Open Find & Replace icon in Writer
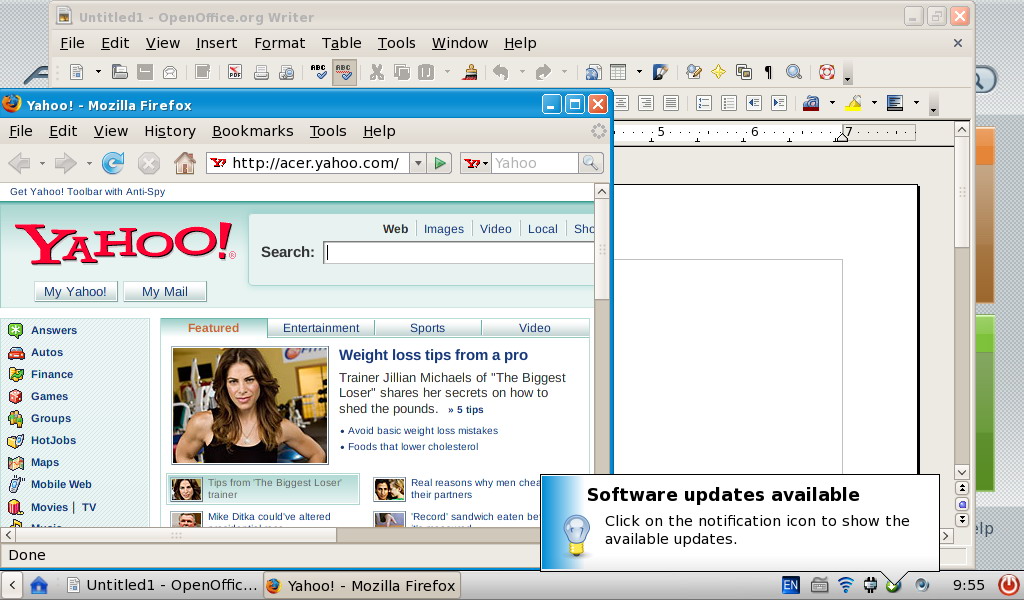 tap(694, 72)
